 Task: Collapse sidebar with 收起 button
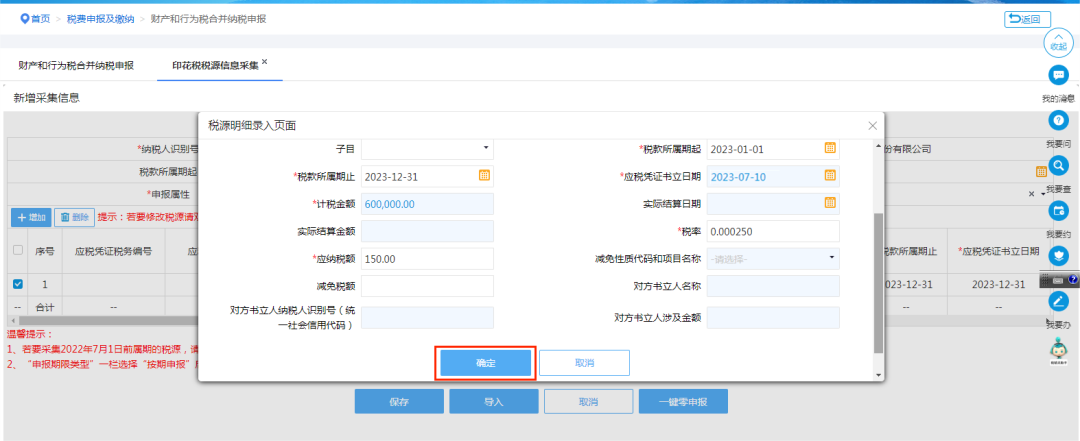[x=1059, y=43]
